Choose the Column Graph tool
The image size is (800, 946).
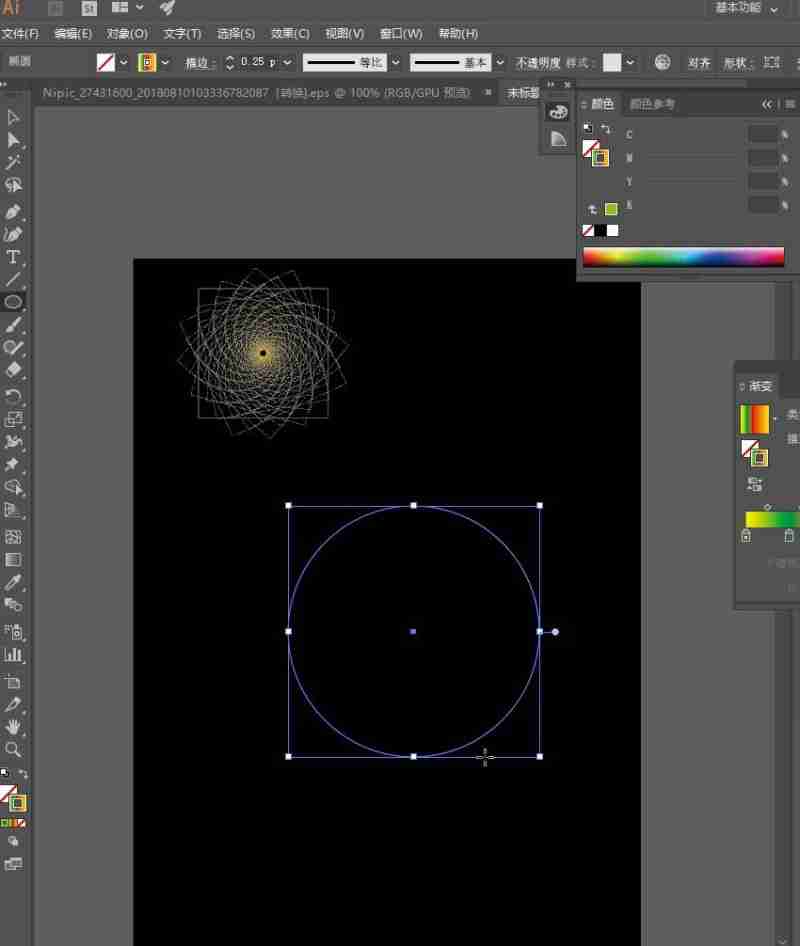coord(13,655)
